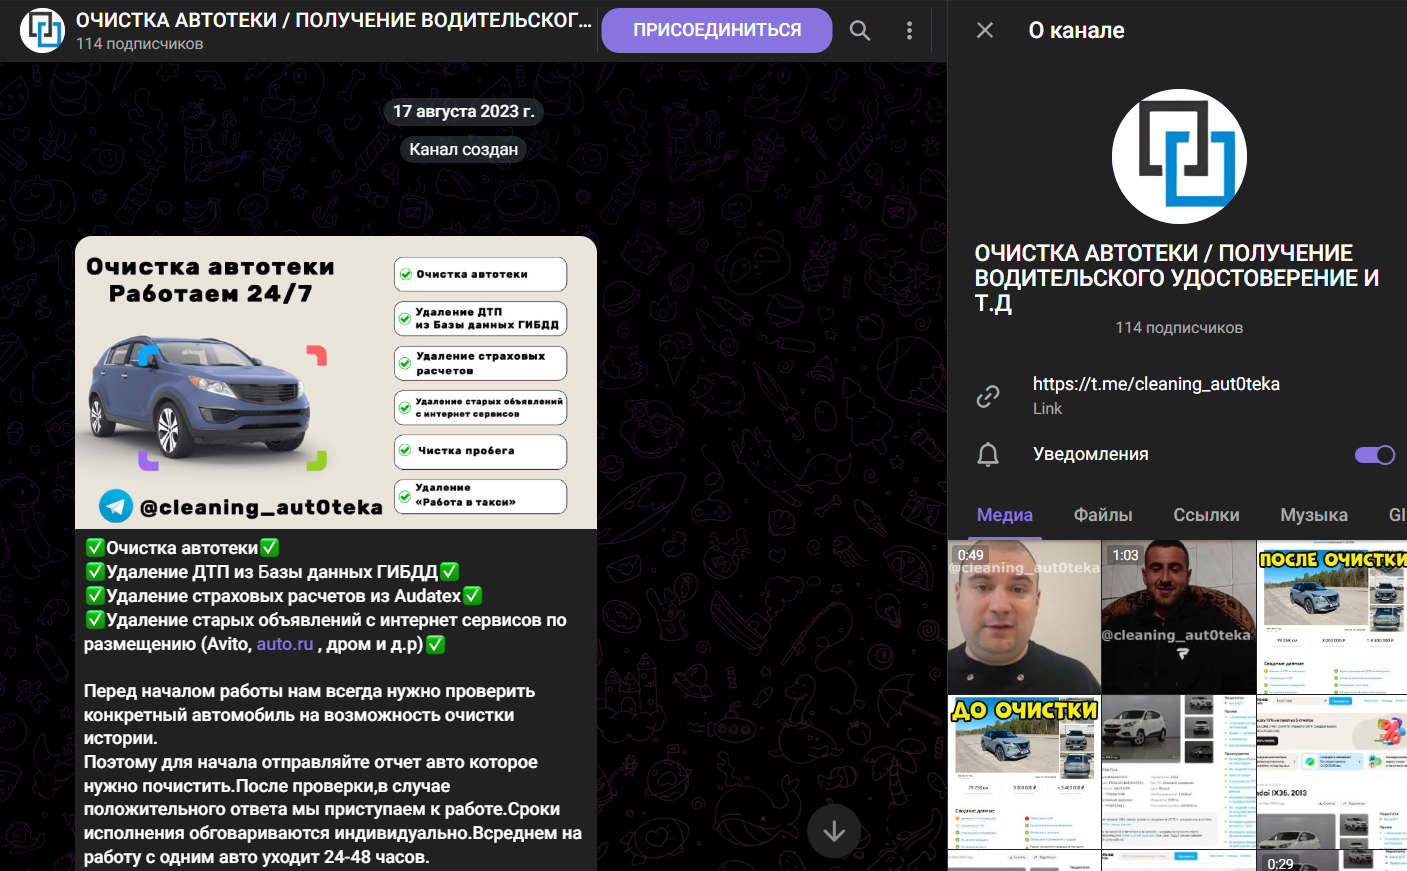Open the three-dot more options menu
The image size is (1407, 871).
point(909,30)
